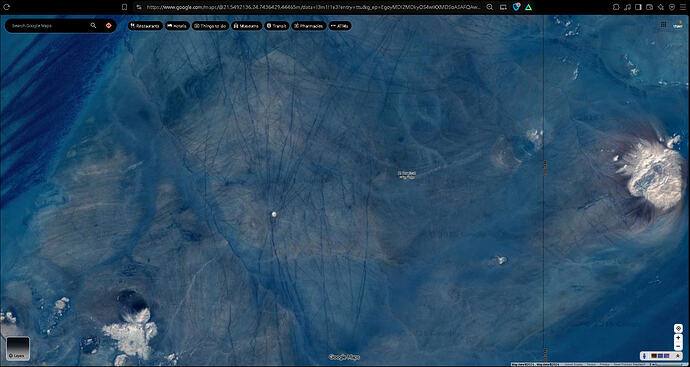690x367 pixels.
Task: Select the ATMs category chip
Action: tap(340, 26)
